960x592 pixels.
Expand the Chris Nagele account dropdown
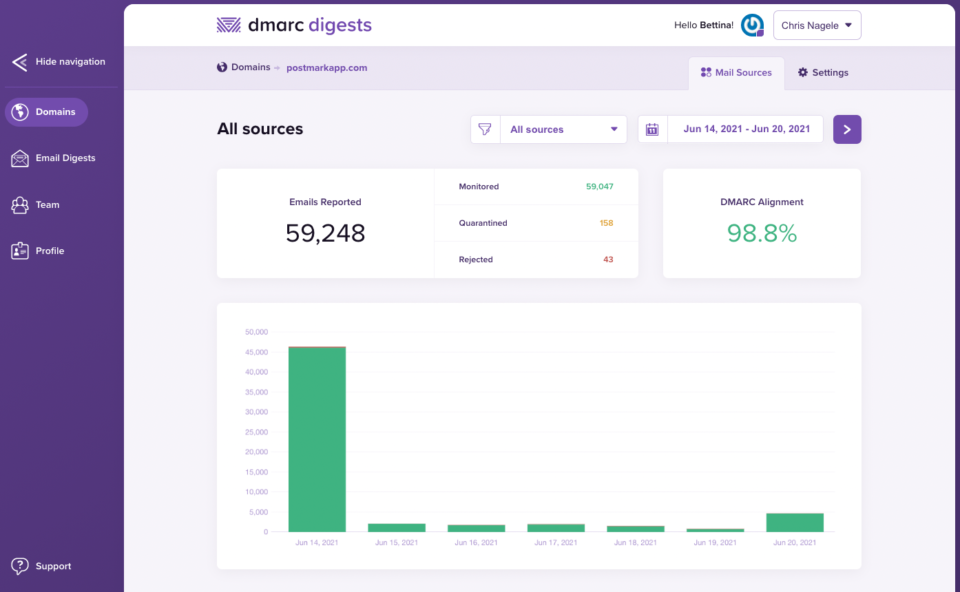[817, 25]
